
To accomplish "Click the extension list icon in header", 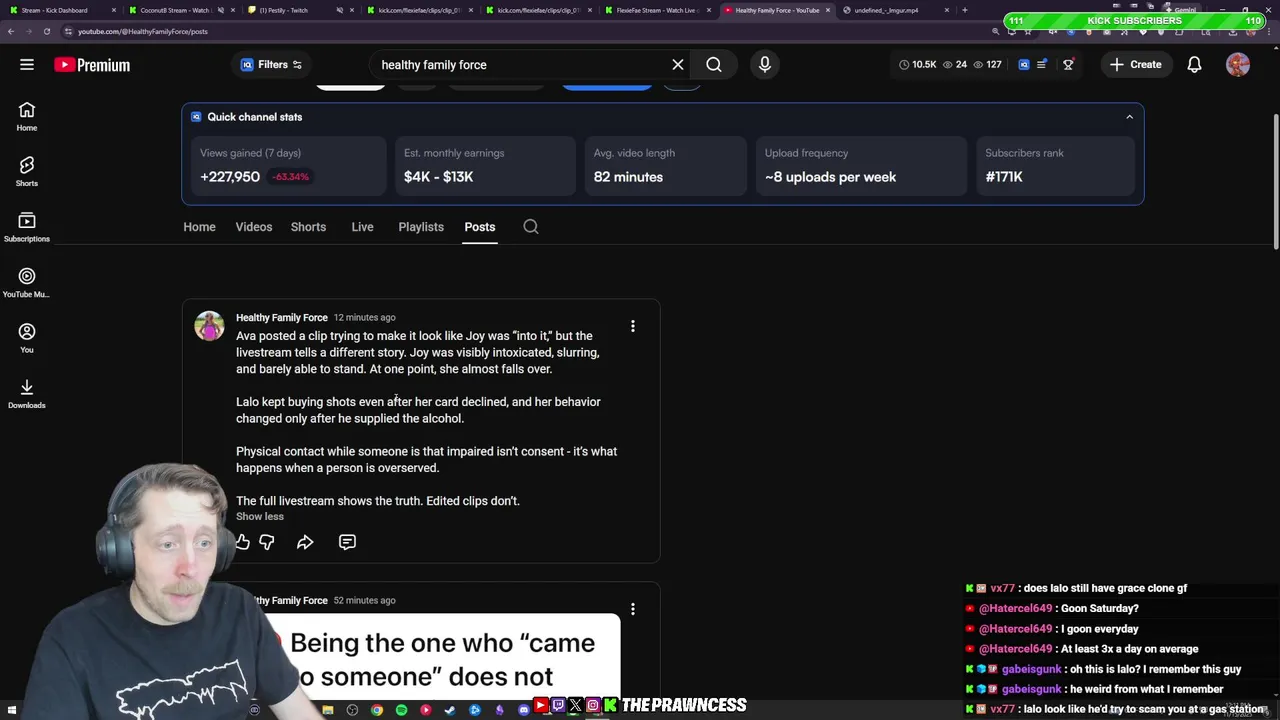I will pyautogui.click(x=1042, y=65).
